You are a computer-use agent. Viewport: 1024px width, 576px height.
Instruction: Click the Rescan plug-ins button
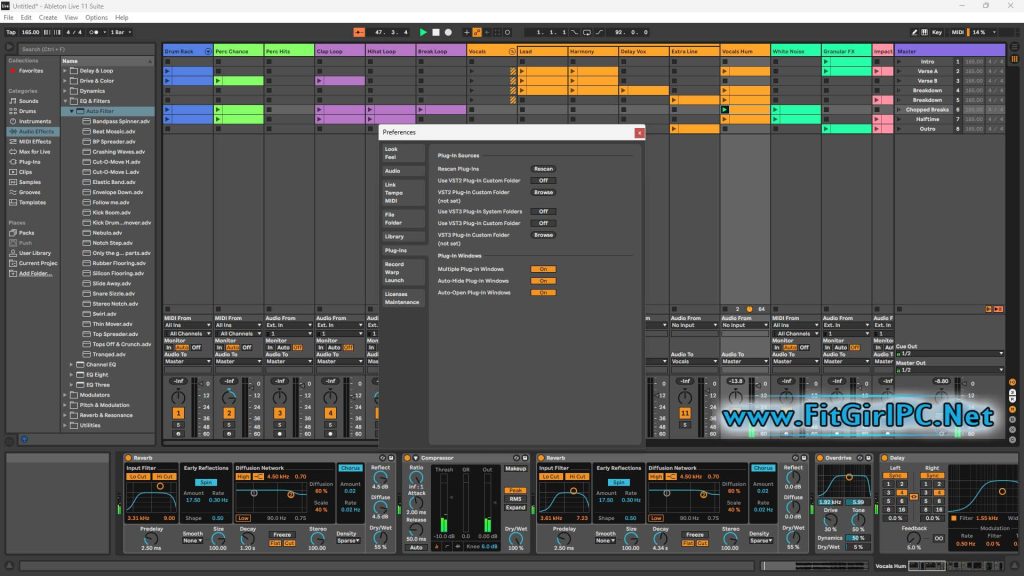[543, 169]
